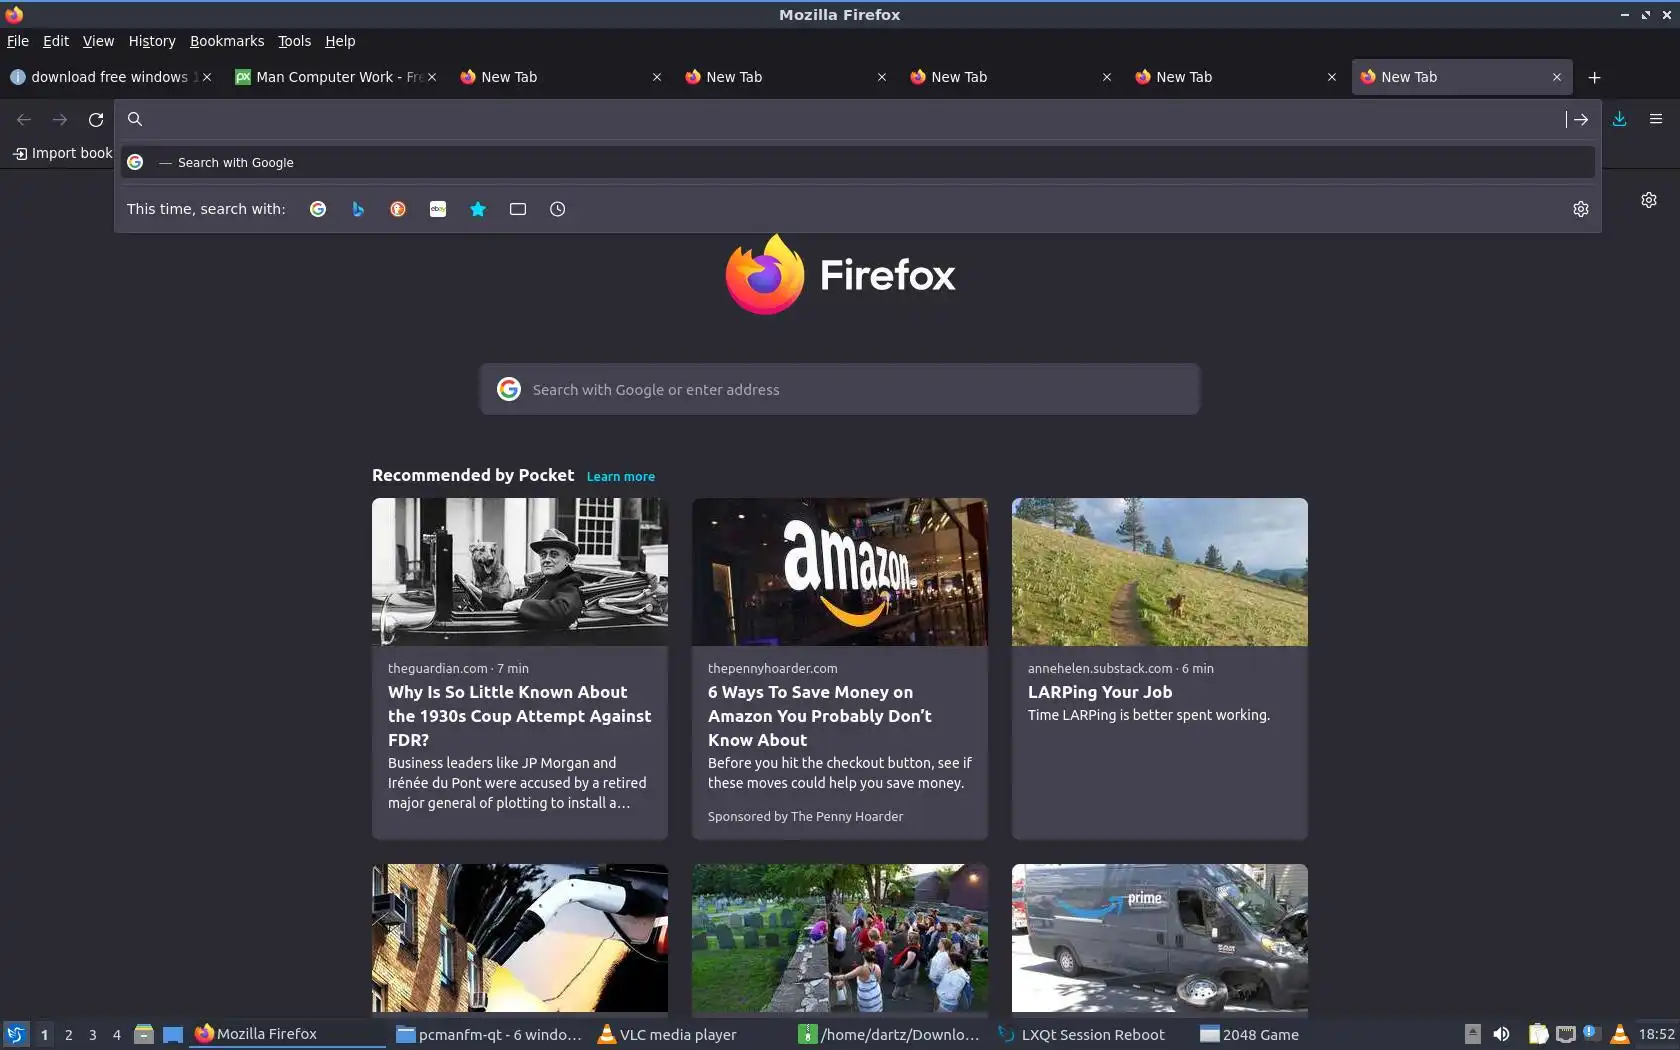
Task: Reload the current page
Action: pos(96,119)
